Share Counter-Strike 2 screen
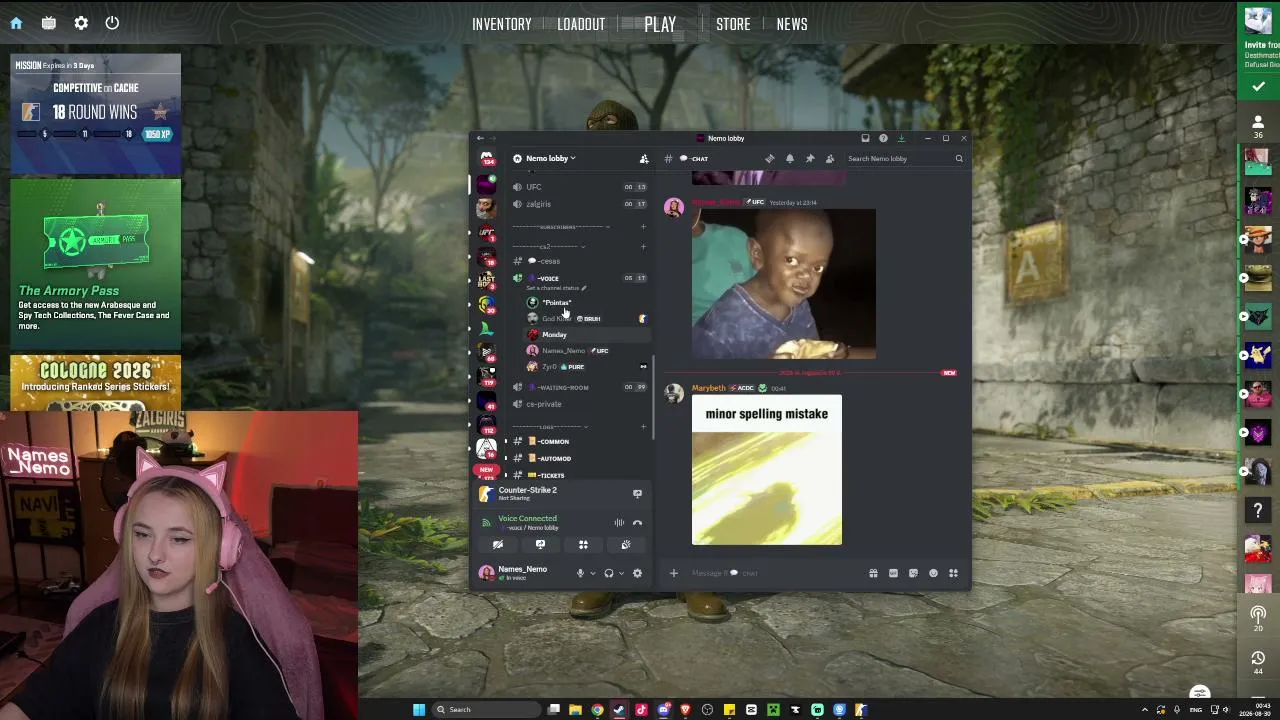Screen dimensions: 1280x720 click(x=637, y=493)
